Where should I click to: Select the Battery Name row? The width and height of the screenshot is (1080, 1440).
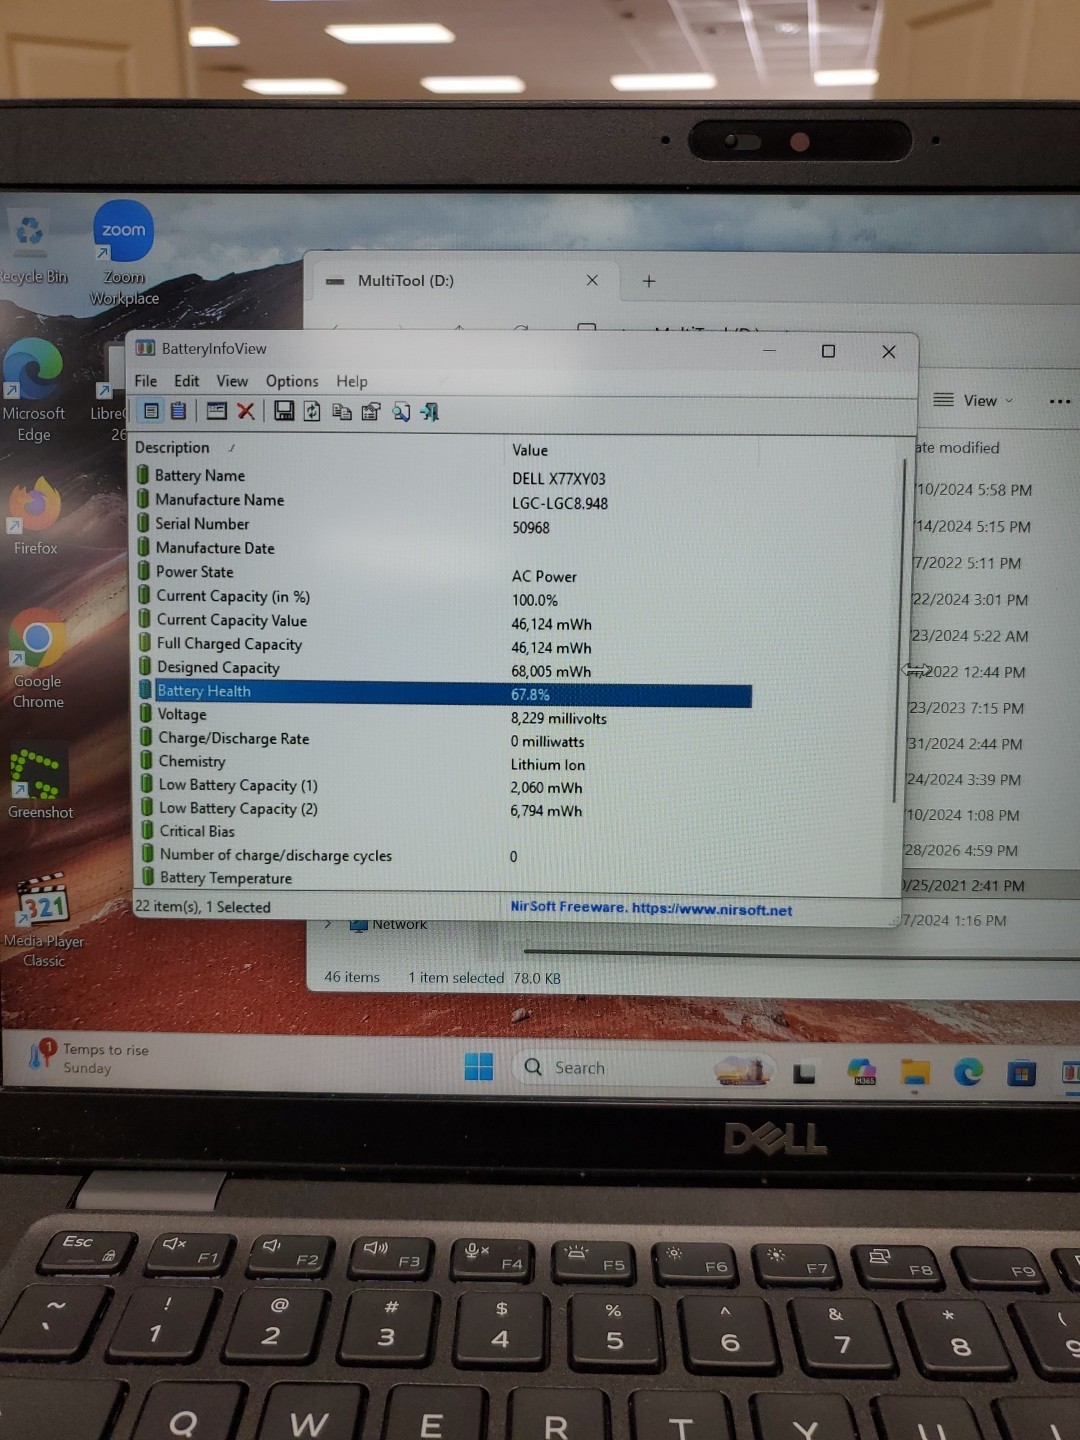[x=445, y=476]
